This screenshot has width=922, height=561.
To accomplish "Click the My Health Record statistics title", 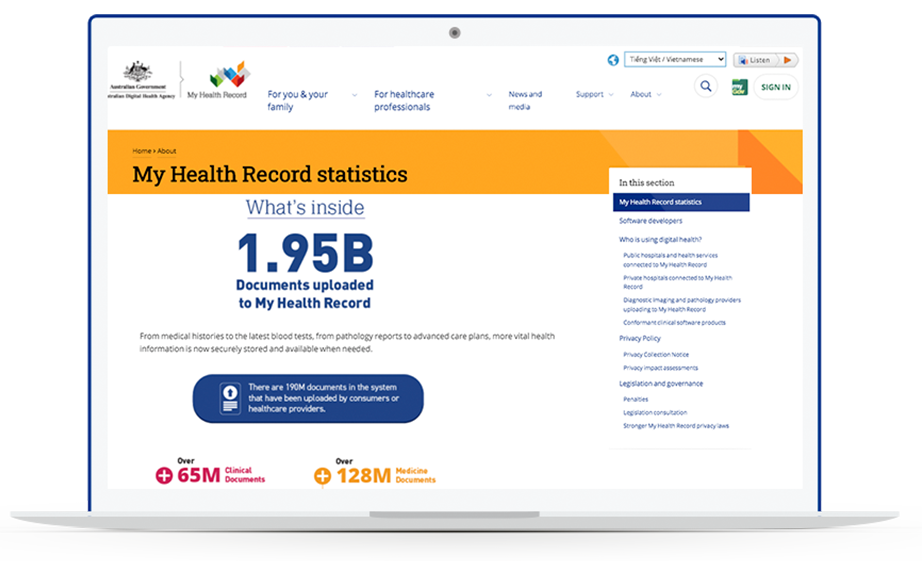I will (270, 175).
